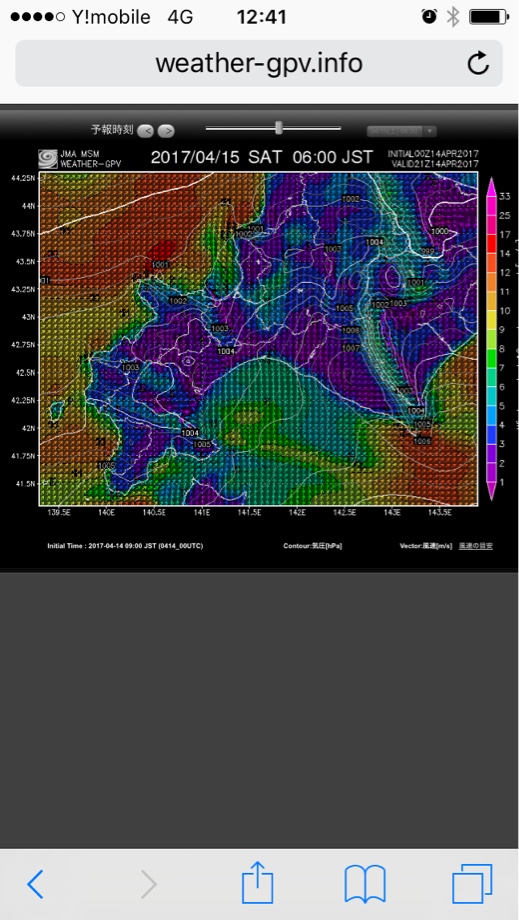The width and height of the screenshot is (519, 920).
Task: Click the forecast time slider handle
Action: pos(279,127)
